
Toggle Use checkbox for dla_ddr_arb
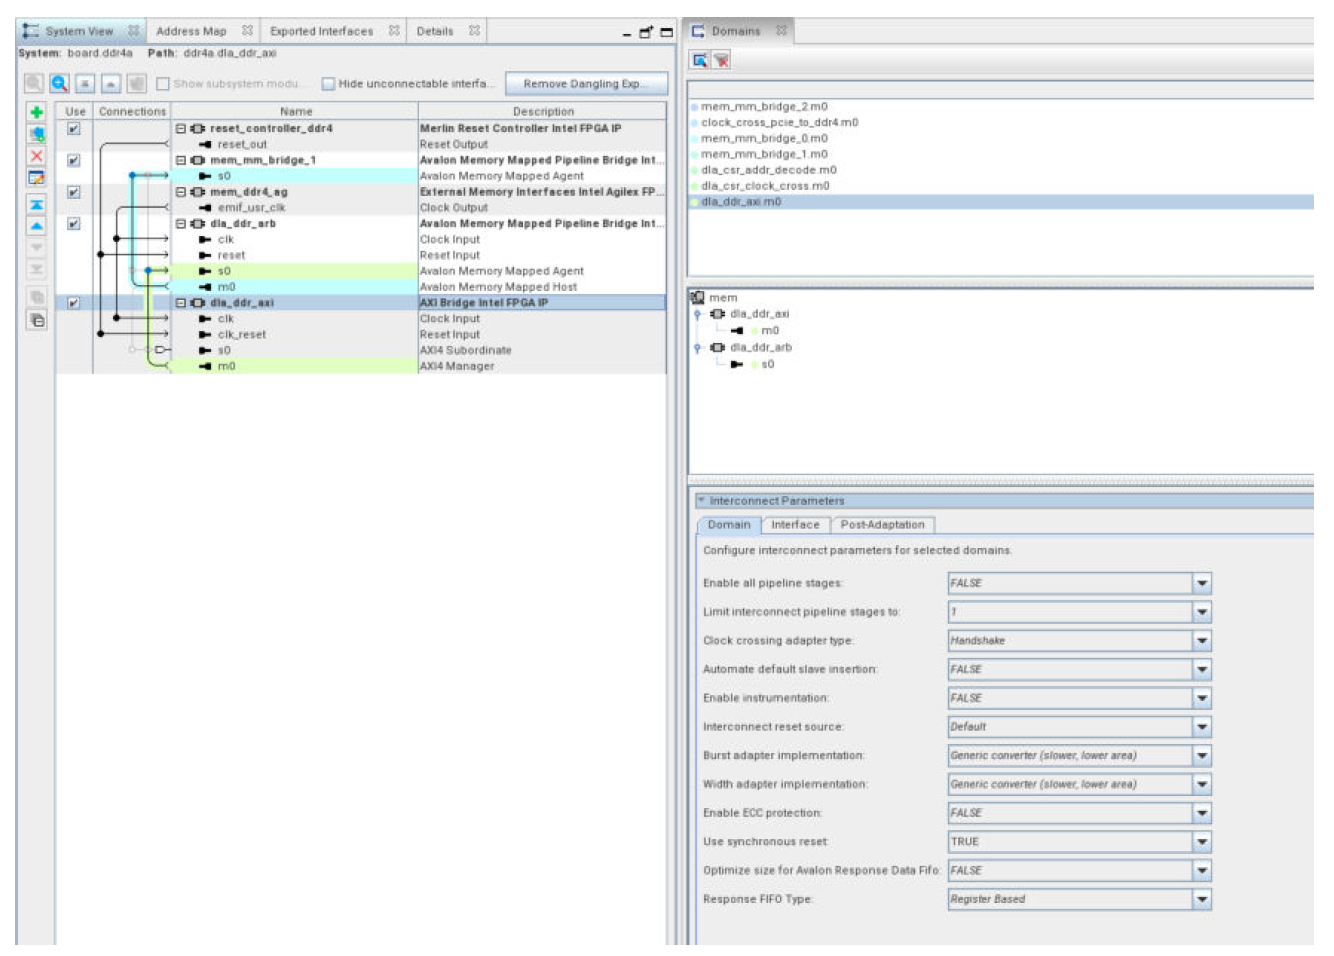74,224
